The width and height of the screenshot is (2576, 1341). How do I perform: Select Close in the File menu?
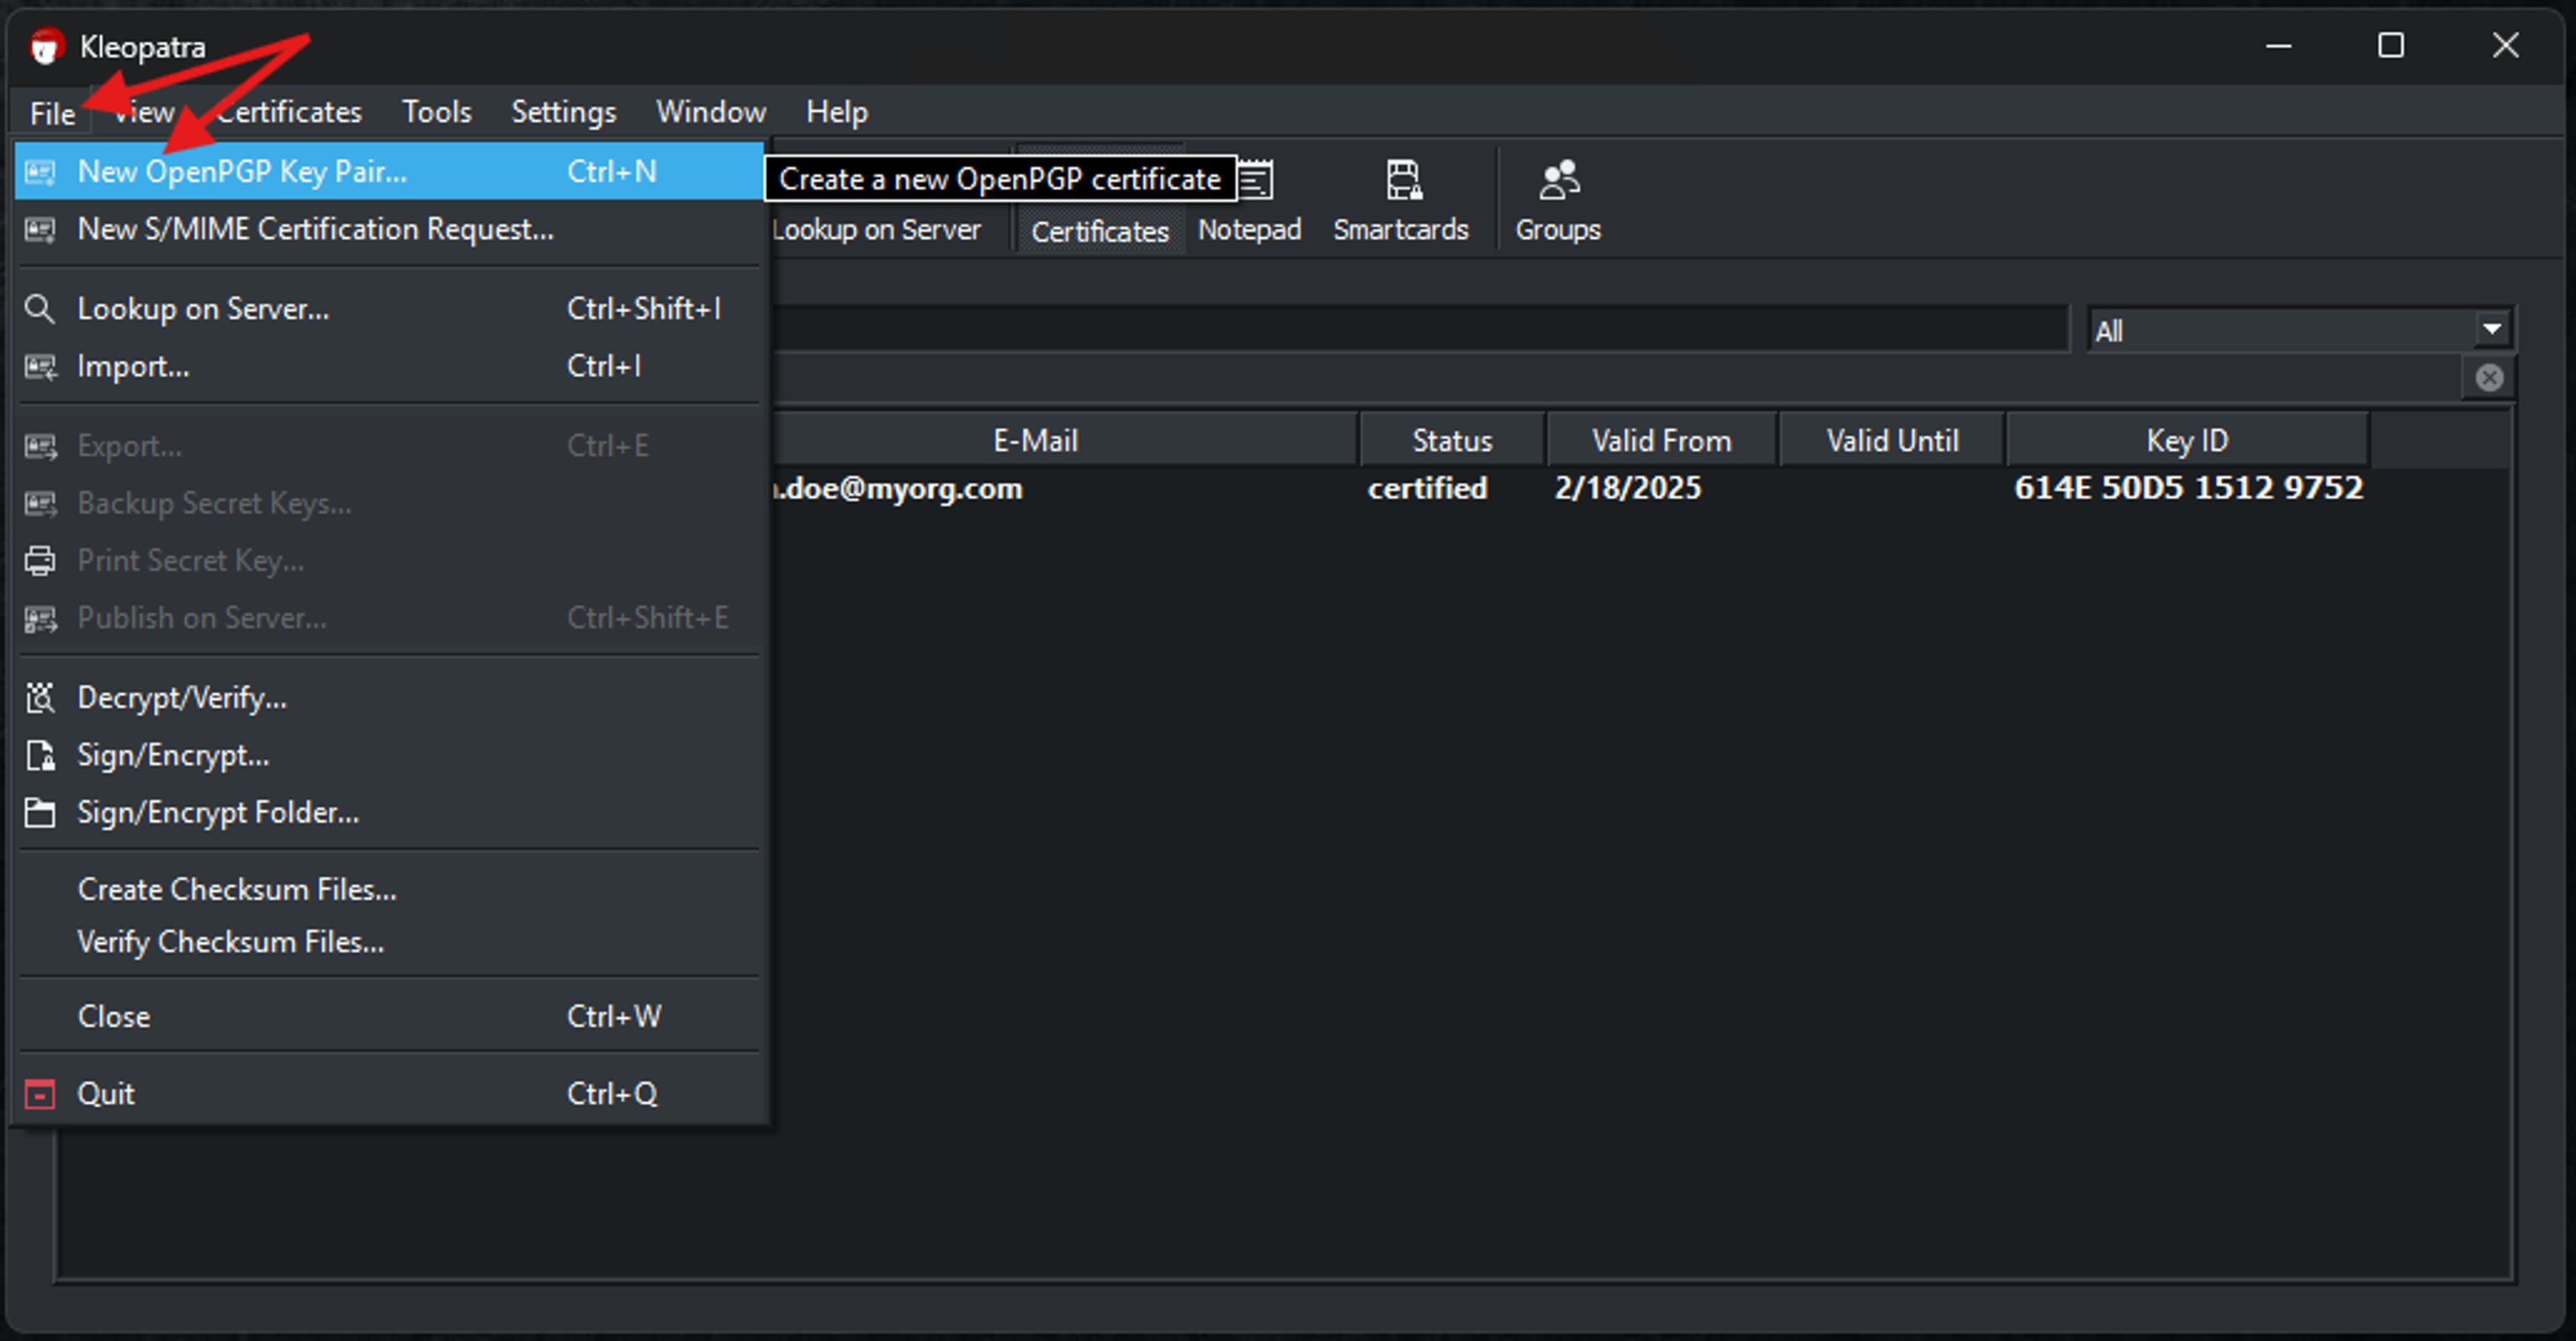click(390, 1017)
